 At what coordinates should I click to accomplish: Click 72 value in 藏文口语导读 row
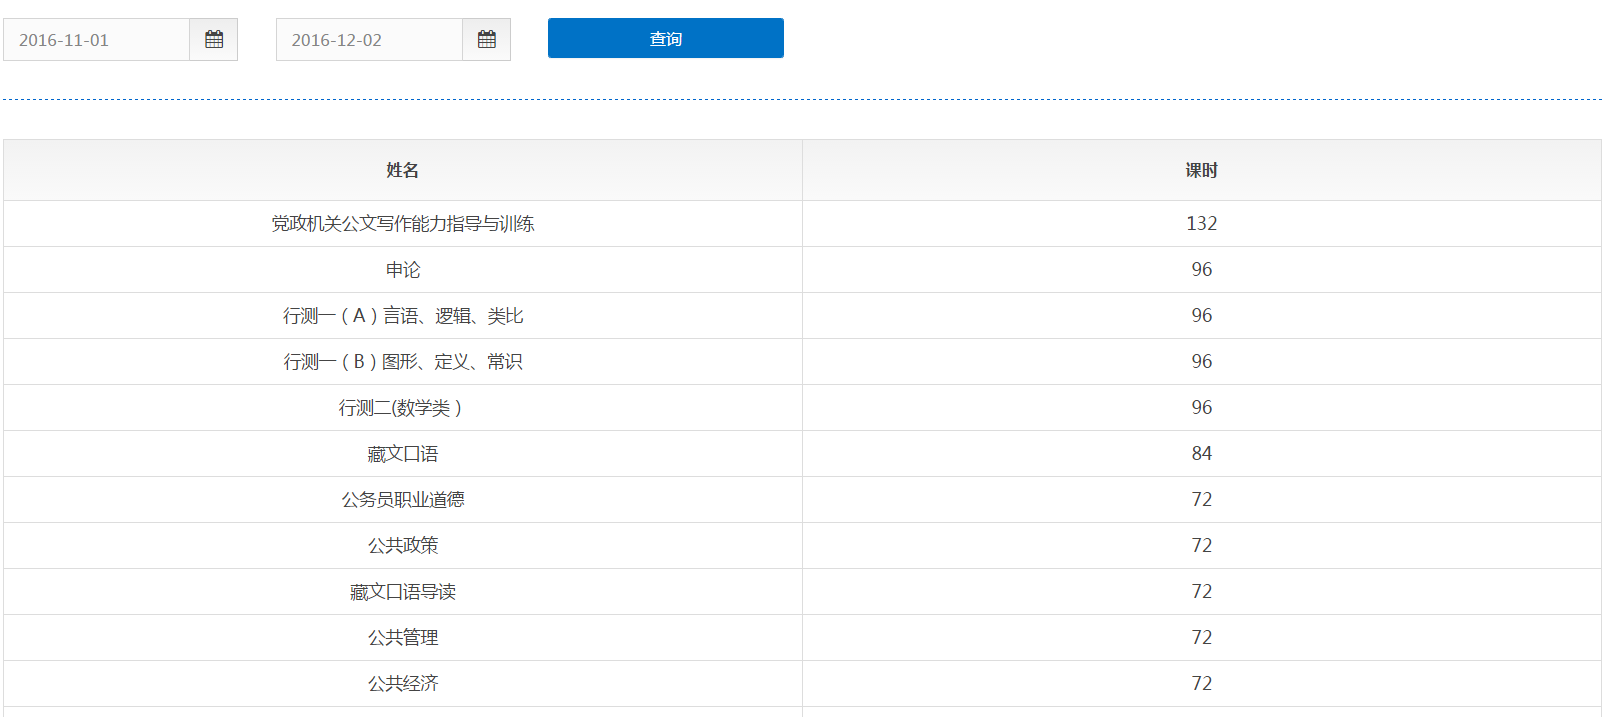tap(1202, 591)
